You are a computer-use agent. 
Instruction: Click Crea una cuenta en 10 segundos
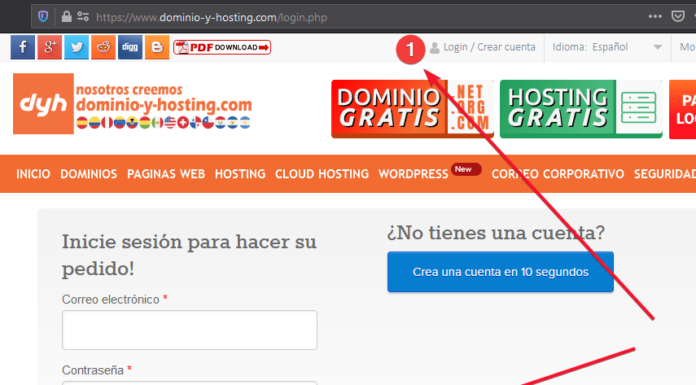(500, 272)
